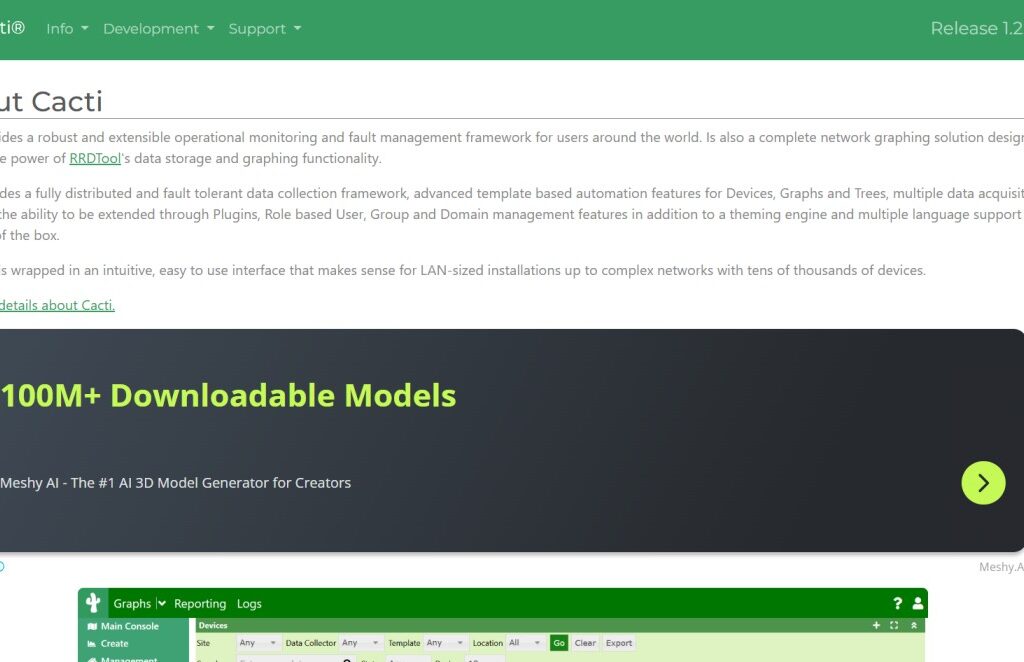Click the Release version link in navbar

click(x=977, y=29)
